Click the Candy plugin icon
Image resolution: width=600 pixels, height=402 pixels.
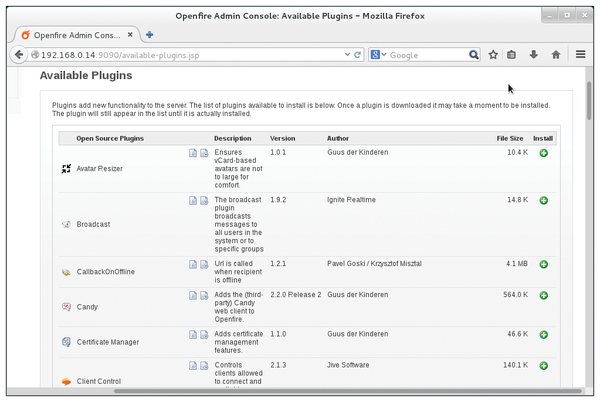point(66,307)
